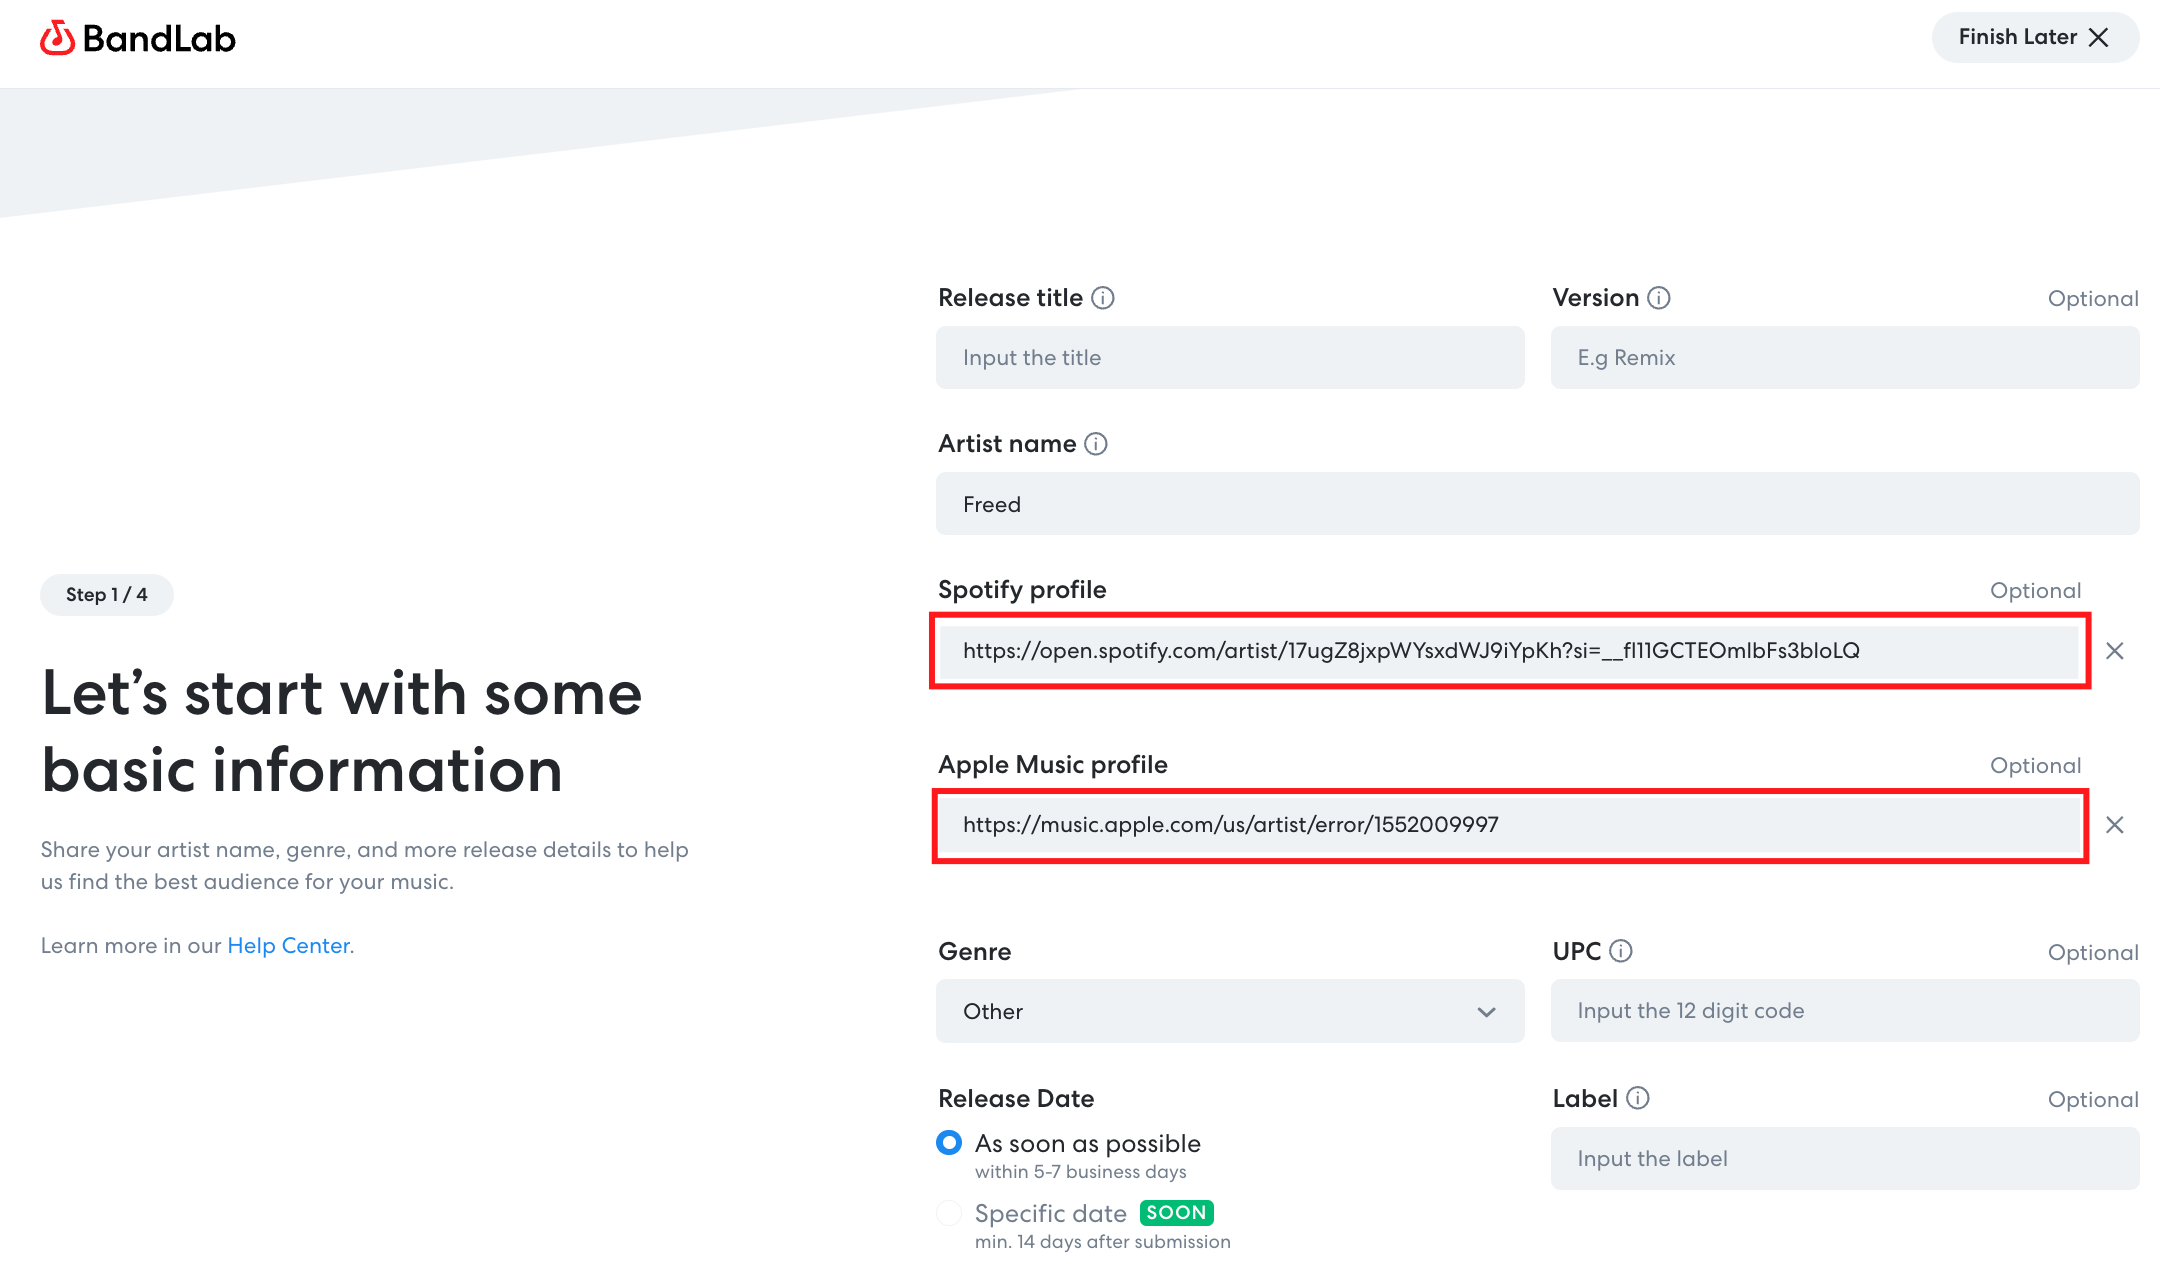
Task: Focus the Label input field
Action: click(x=1845, y=1158)
